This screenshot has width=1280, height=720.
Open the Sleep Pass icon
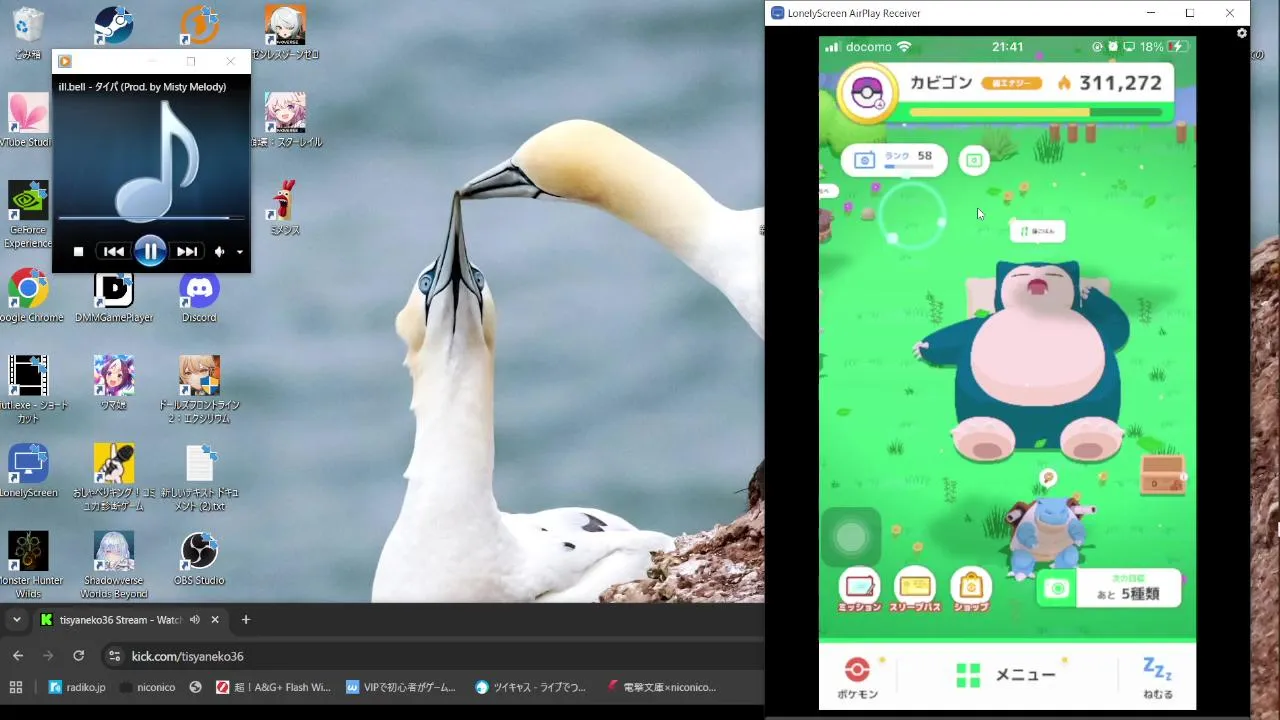(x=915, y=590)
